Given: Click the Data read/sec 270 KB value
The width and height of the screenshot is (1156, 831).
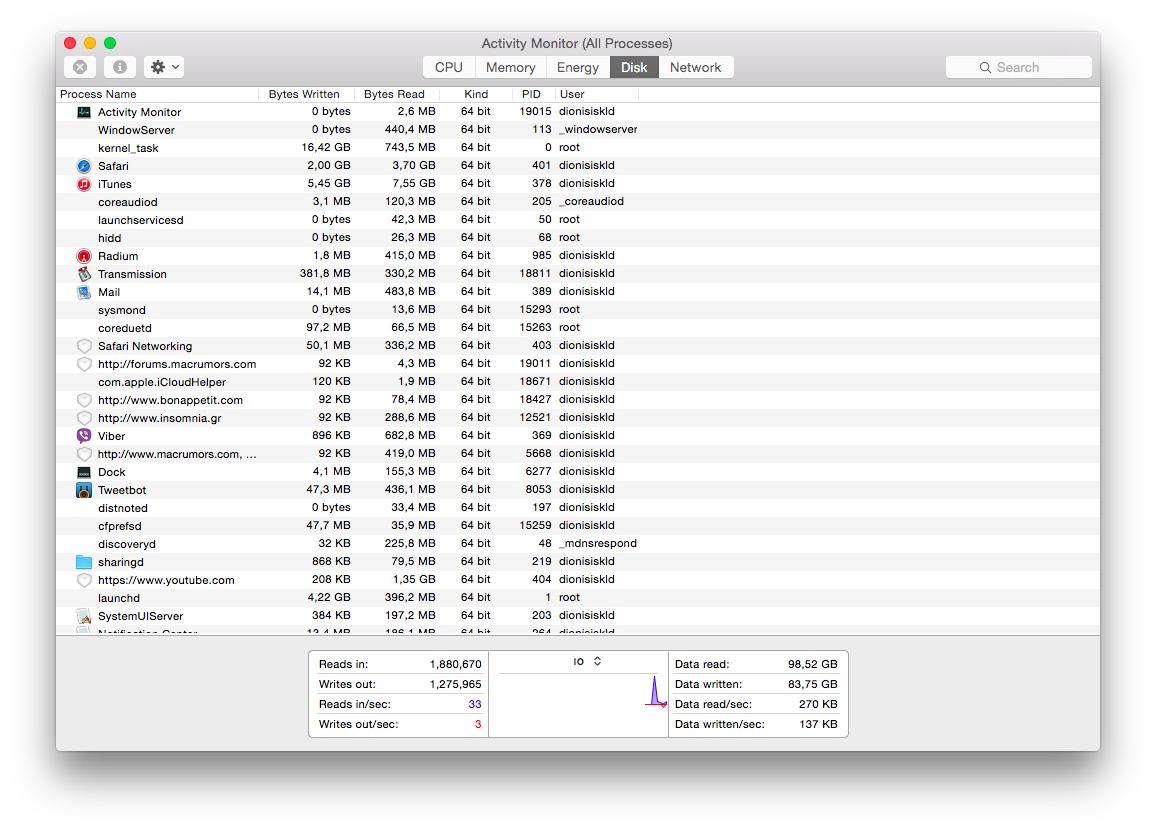Looking at the screenshot, I should [x=818, y=704].
